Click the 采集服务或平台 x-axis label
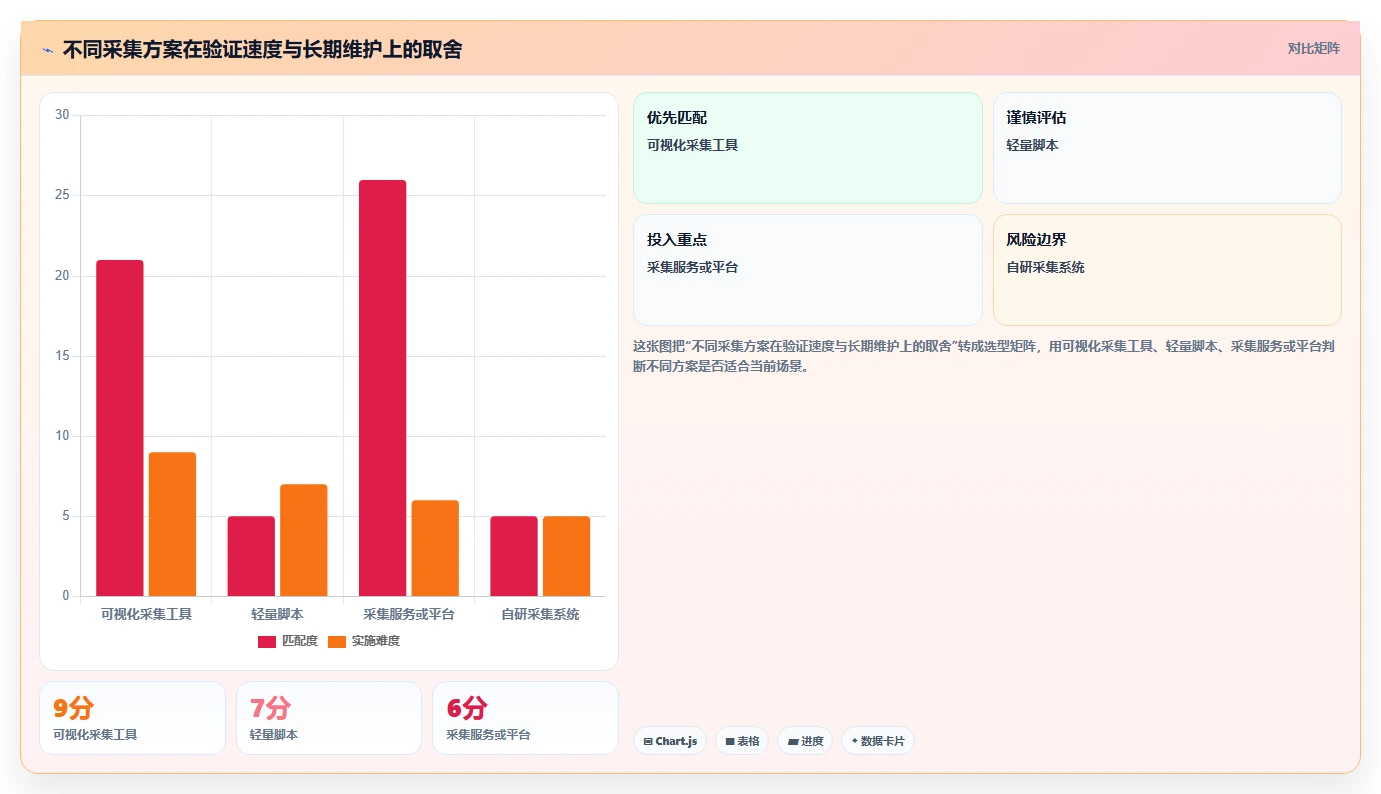This screenshot has width=1381, height=794. tap(409, 614)
